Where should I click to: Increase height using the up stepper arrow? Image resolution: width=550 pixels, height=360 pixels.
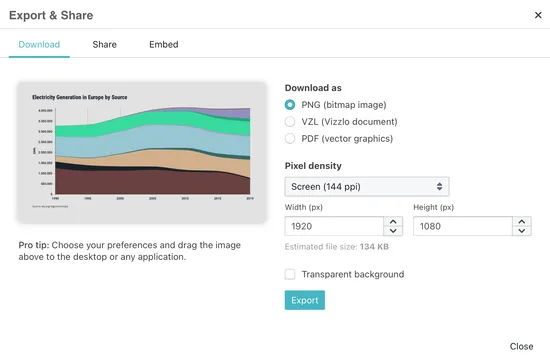522,222
